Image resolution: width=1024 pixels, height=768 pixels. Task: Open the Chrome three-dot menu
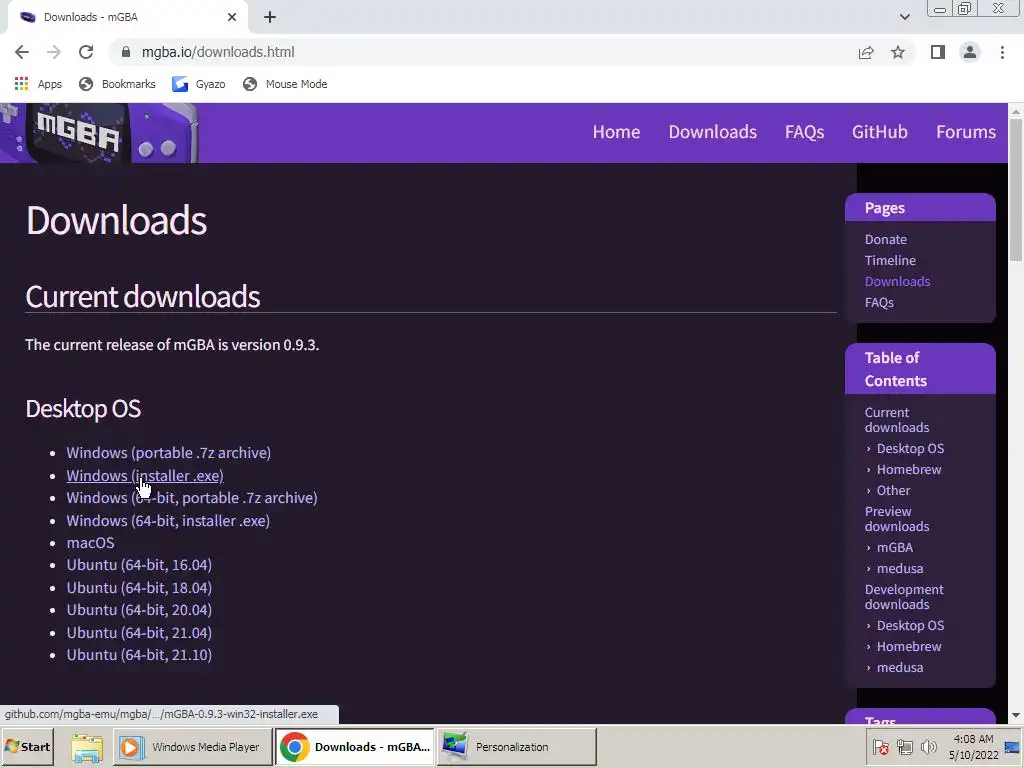tap(1002, 52)
